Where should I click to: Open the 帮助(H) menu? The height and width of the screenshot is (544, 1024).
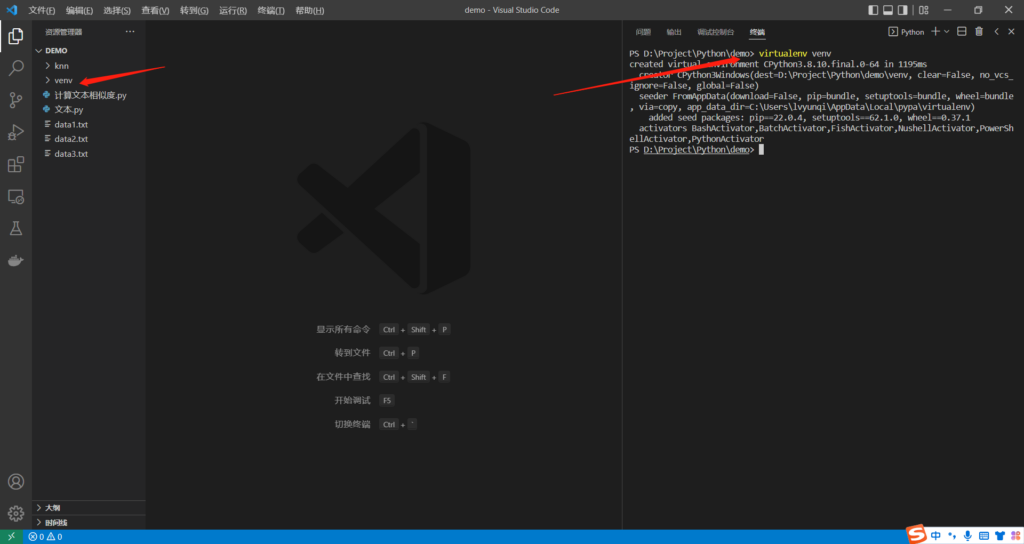coord(310,10)
